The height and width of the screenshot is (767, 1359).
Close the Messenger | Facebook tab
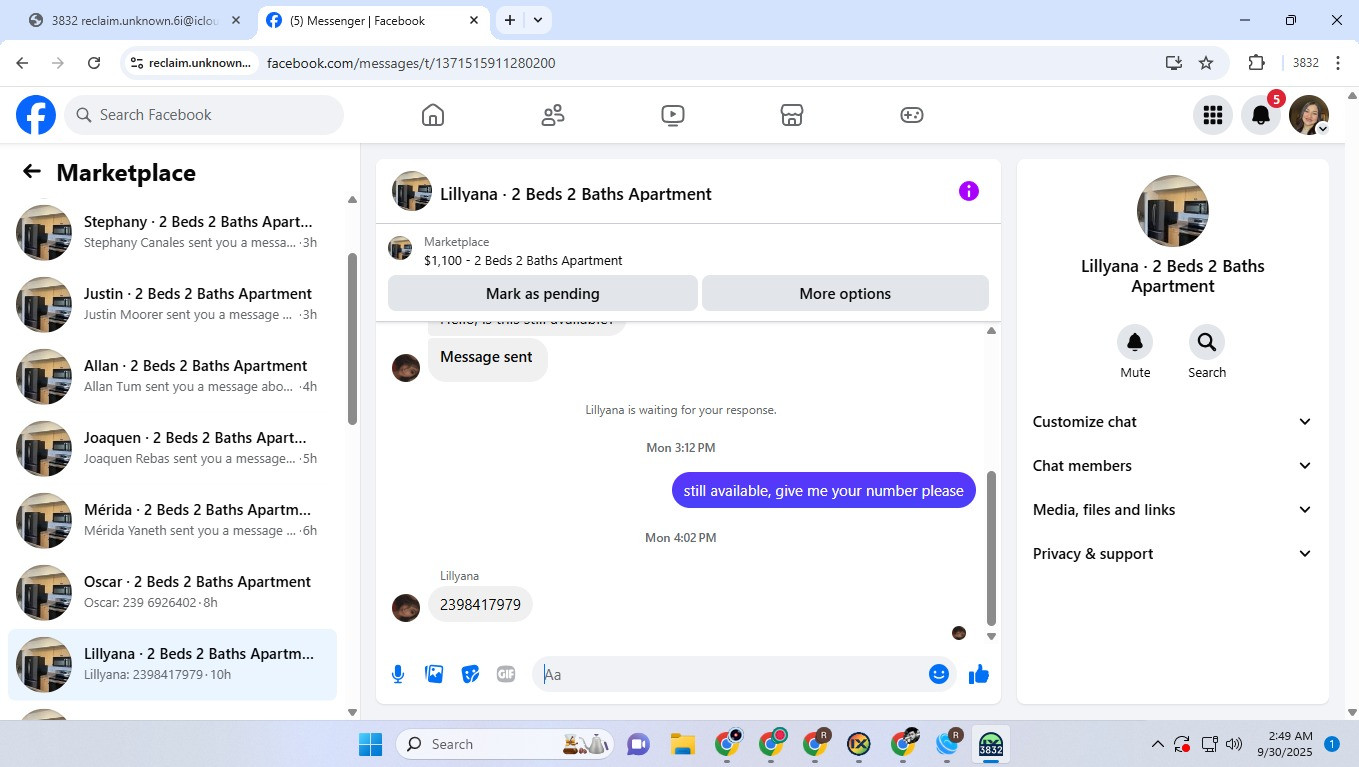474,20
